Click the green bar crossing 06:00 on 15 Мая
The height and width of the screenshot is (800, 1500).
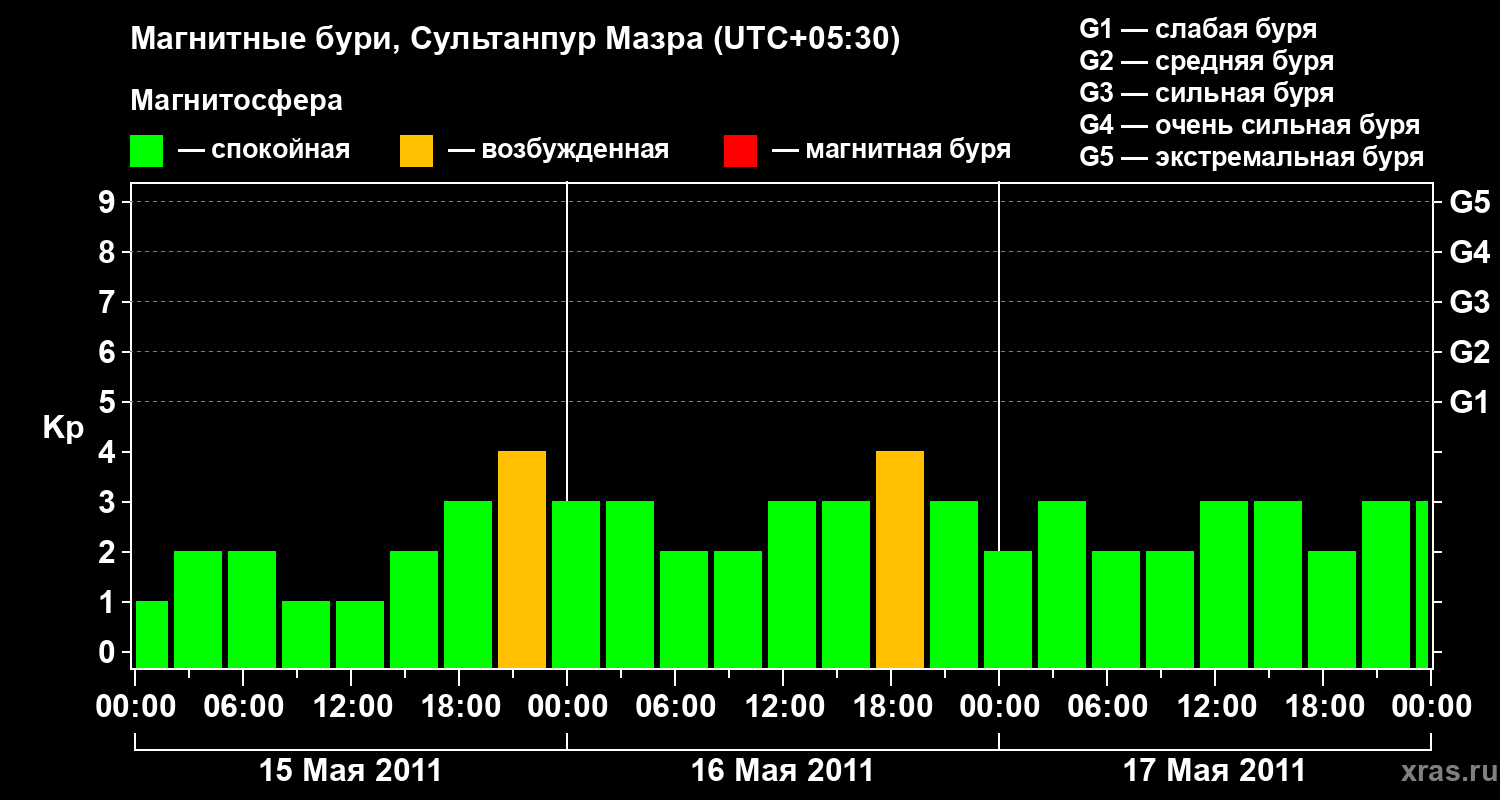pyautogui.click(x=252, y=610)
